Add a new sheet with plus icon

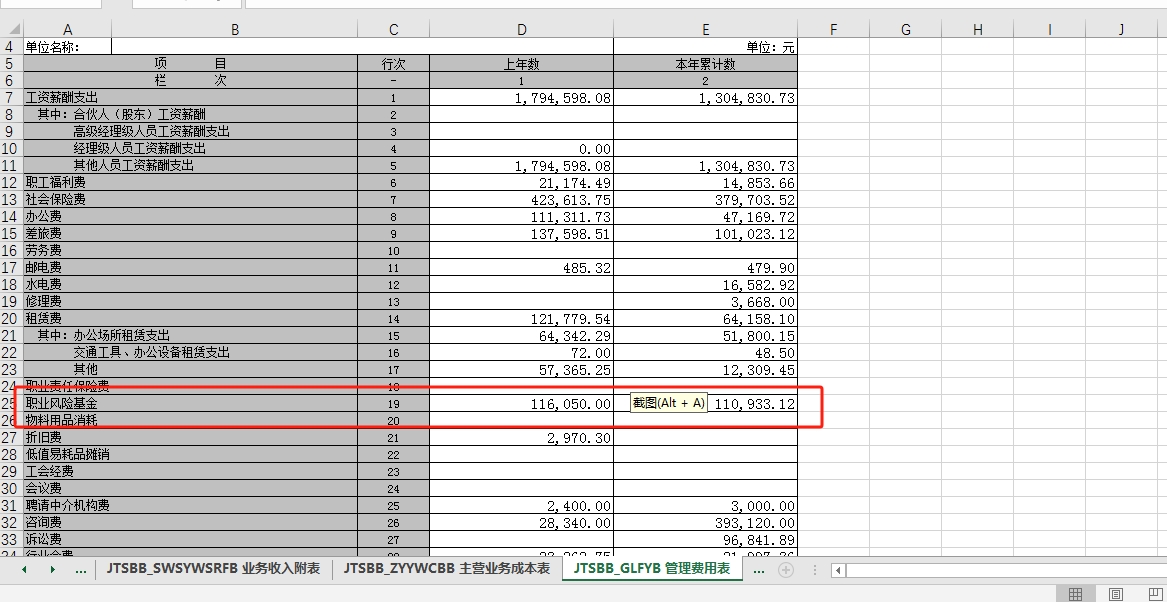tap(786, 570)
